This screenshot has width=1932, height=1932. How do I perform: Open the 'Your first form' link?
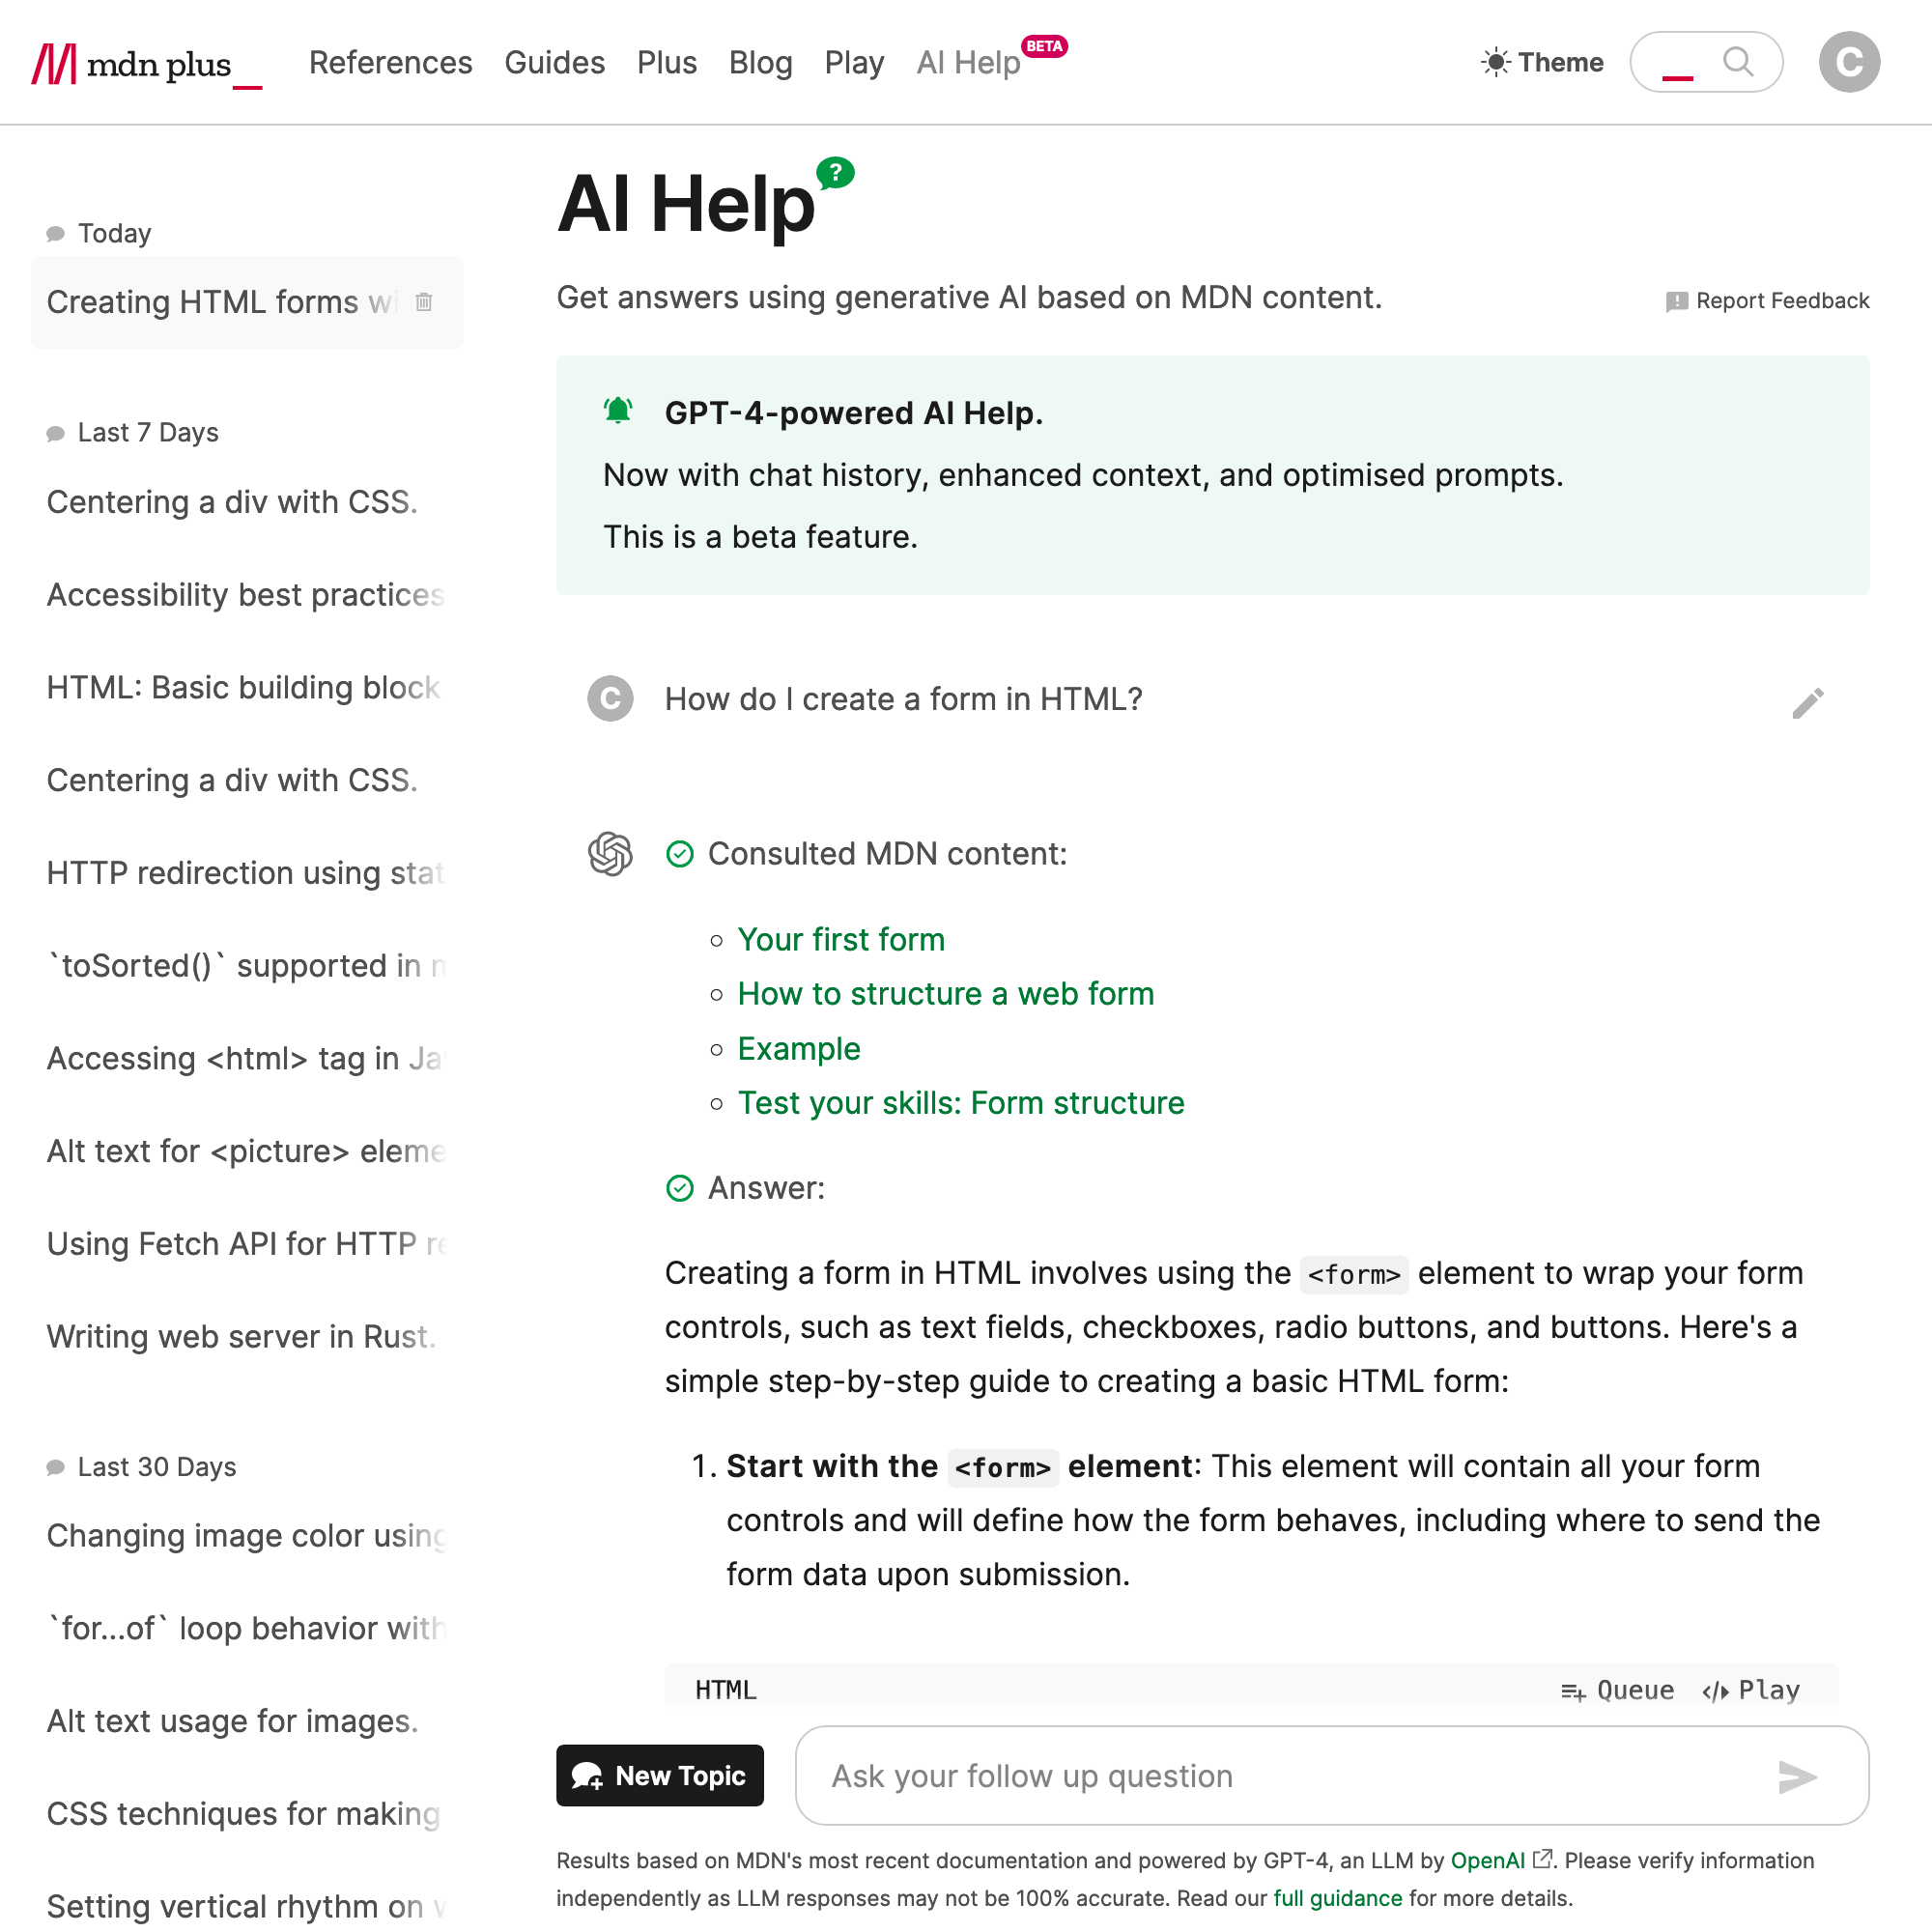840,939
